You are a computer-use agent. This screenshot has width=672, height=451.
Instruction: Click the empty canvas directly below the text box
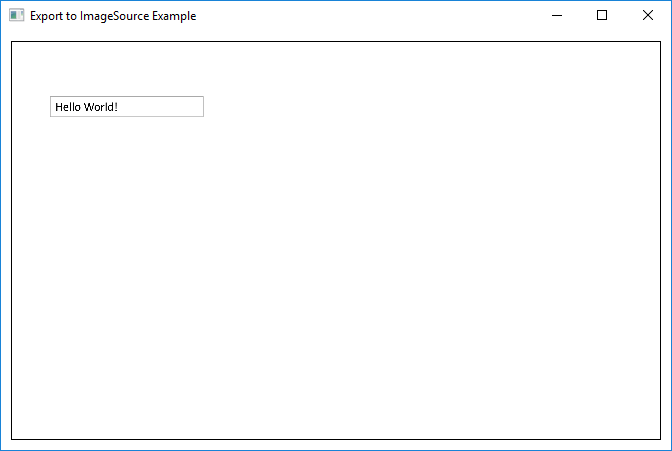127,160
